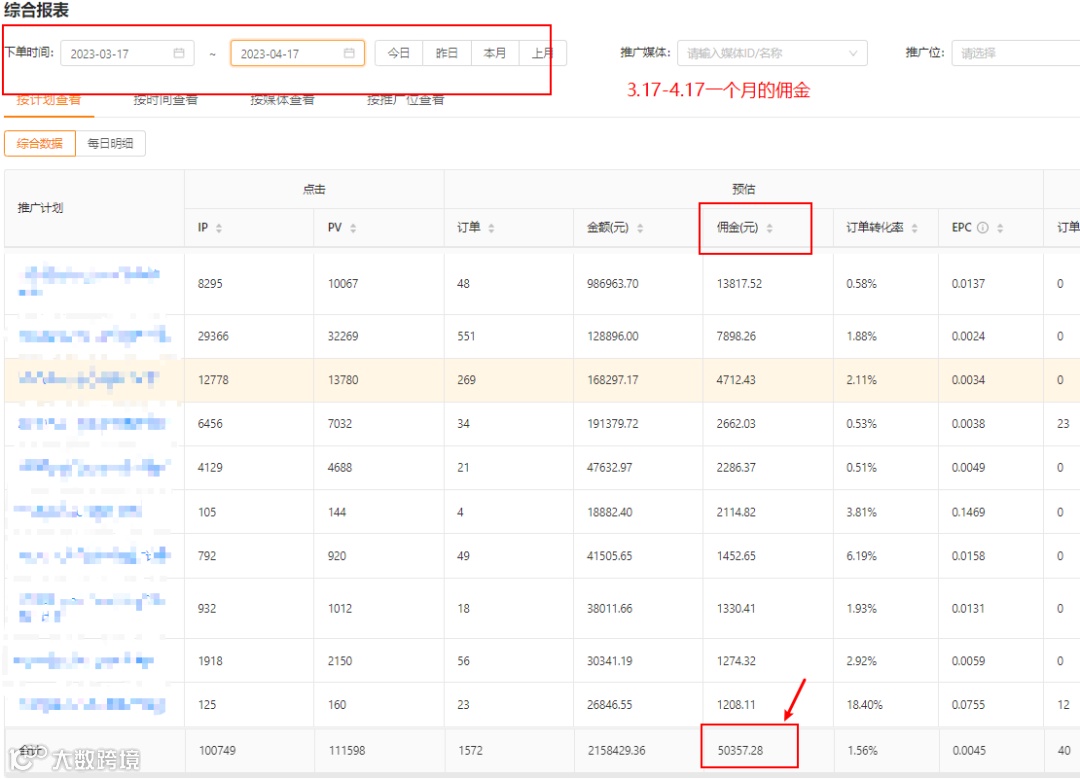This screenshot has width=1080, height=779.
Task: Expand the end date picker field
Action: (296, 53)
